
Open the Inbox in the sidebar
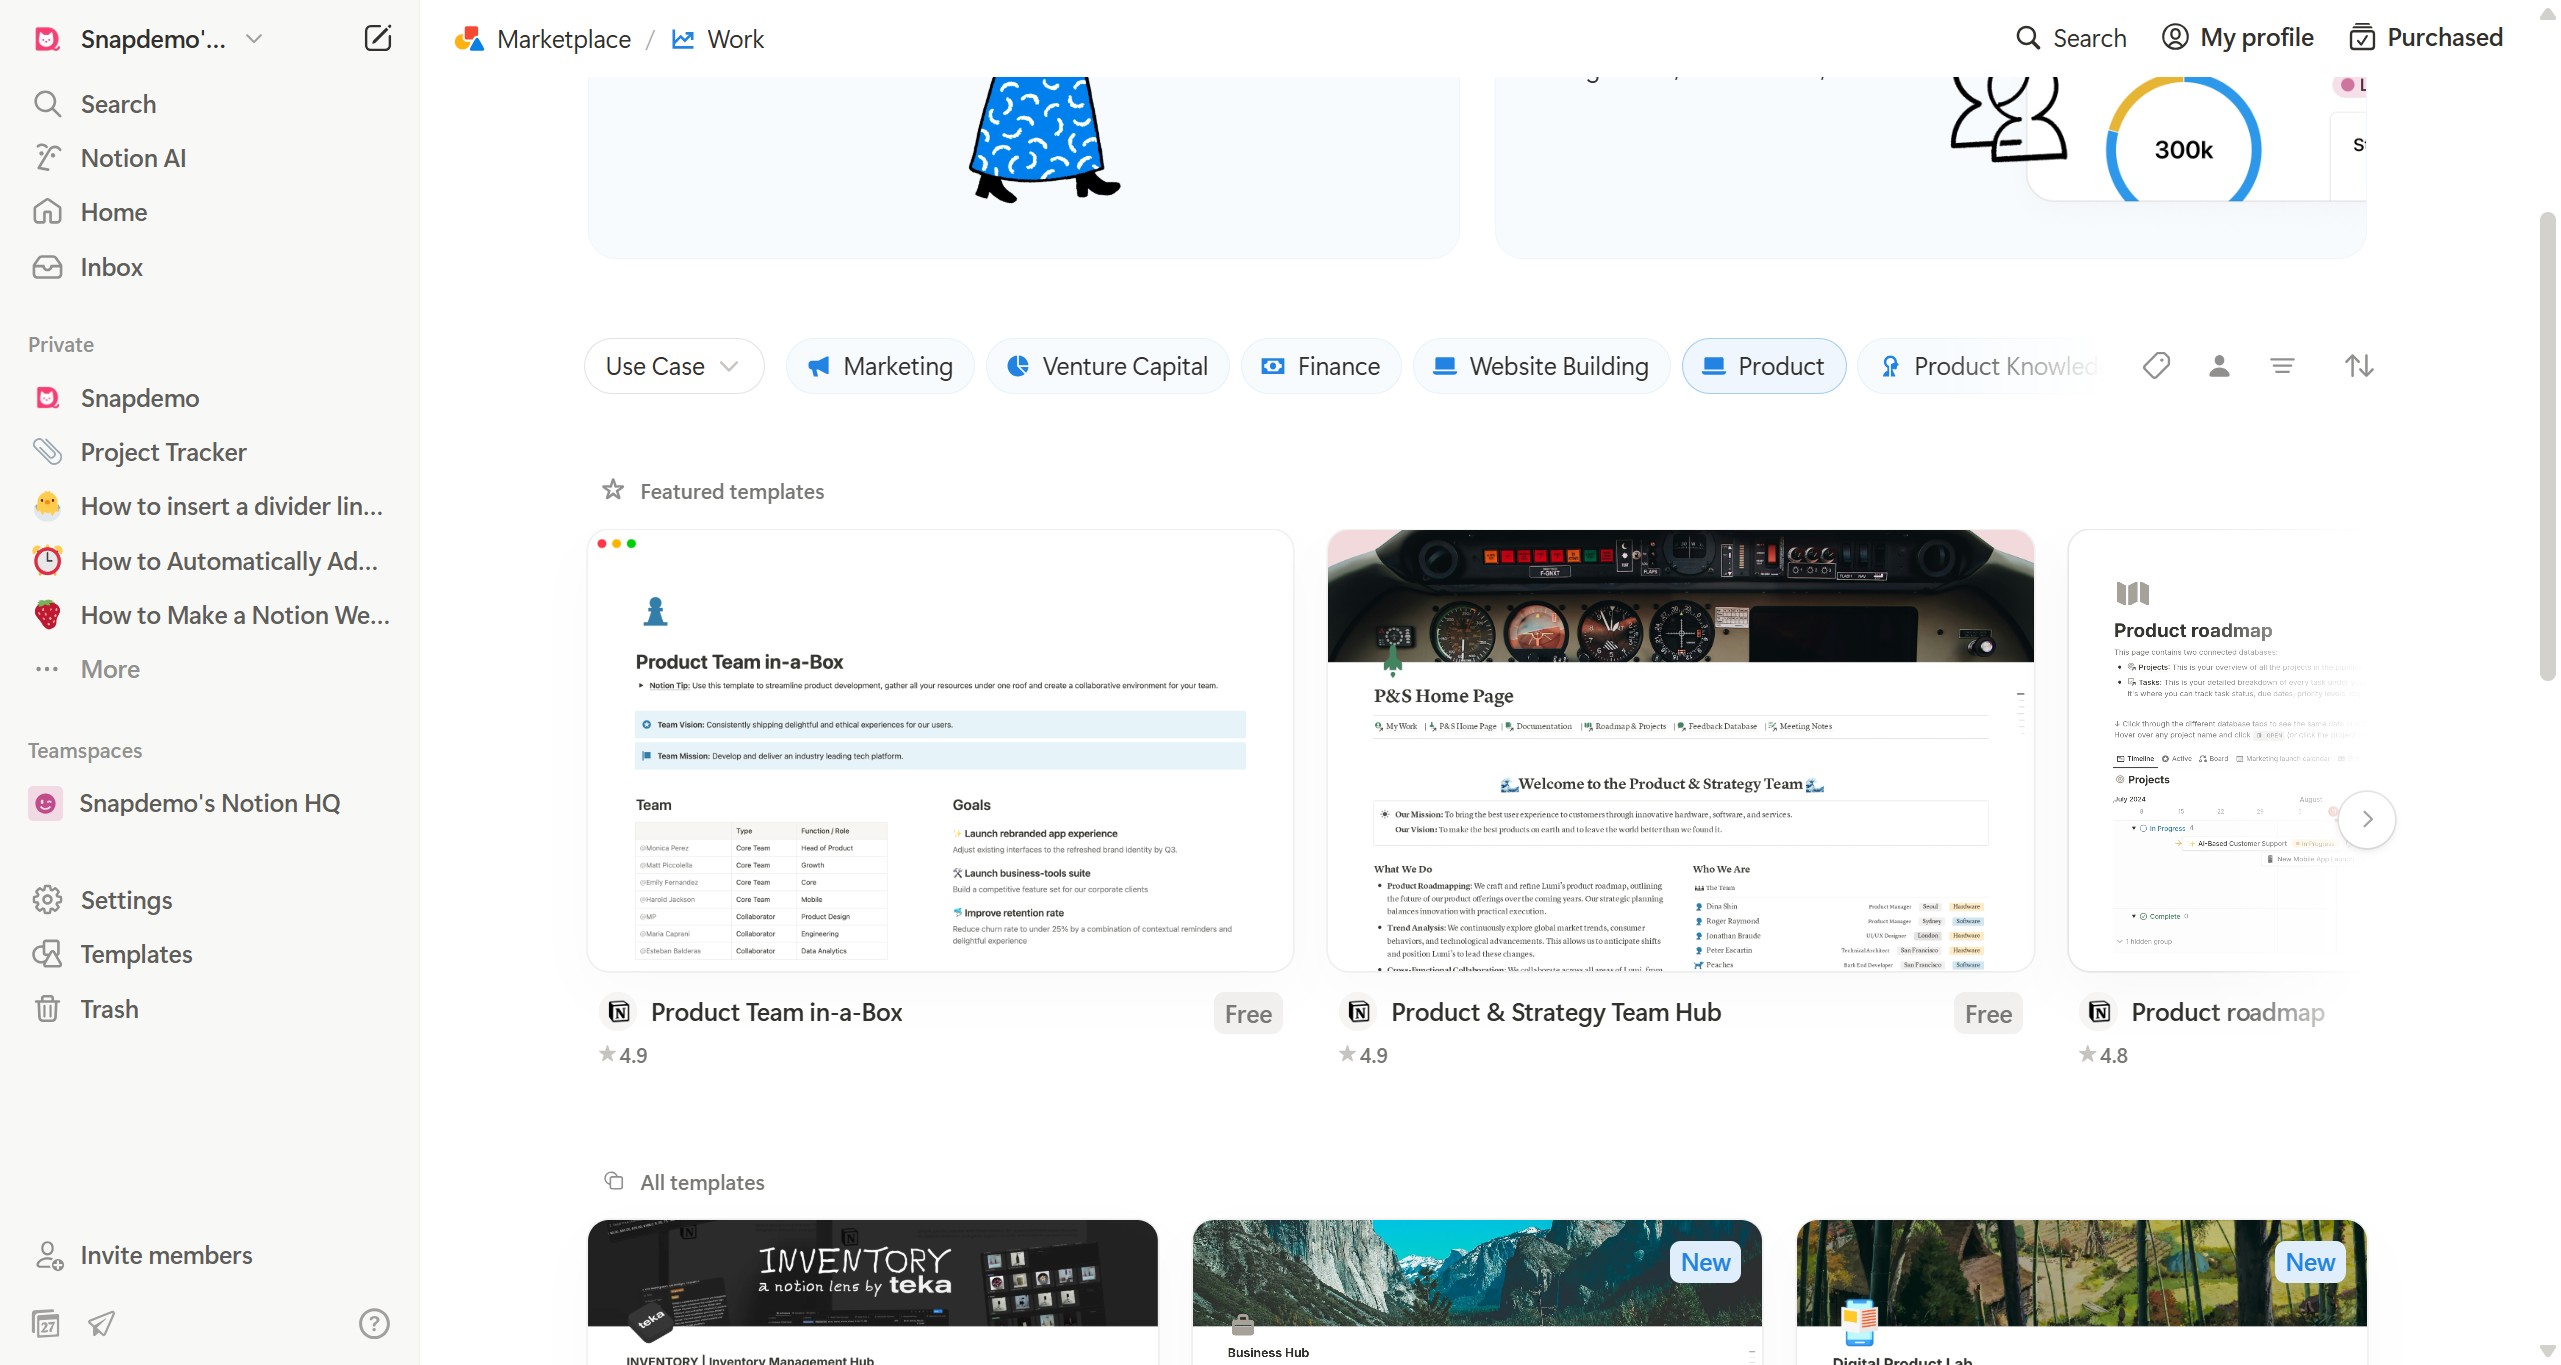[x=210, y=267]
